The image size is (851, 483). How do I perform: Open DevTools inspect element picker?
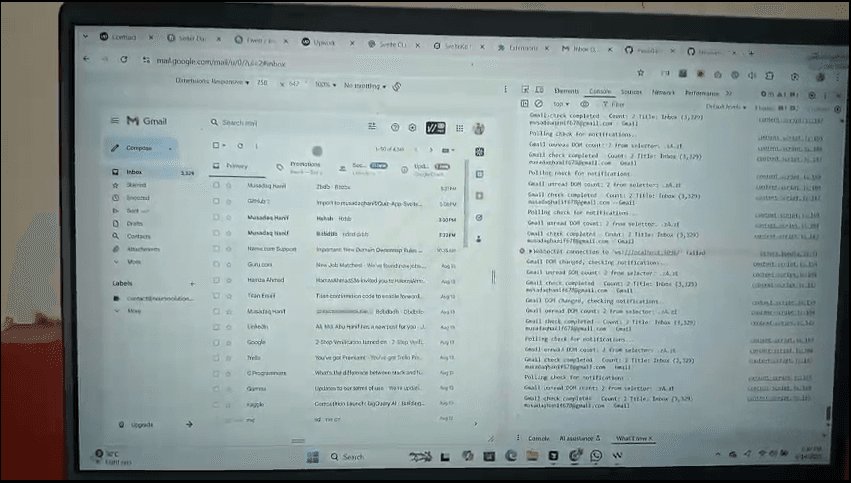525,90
